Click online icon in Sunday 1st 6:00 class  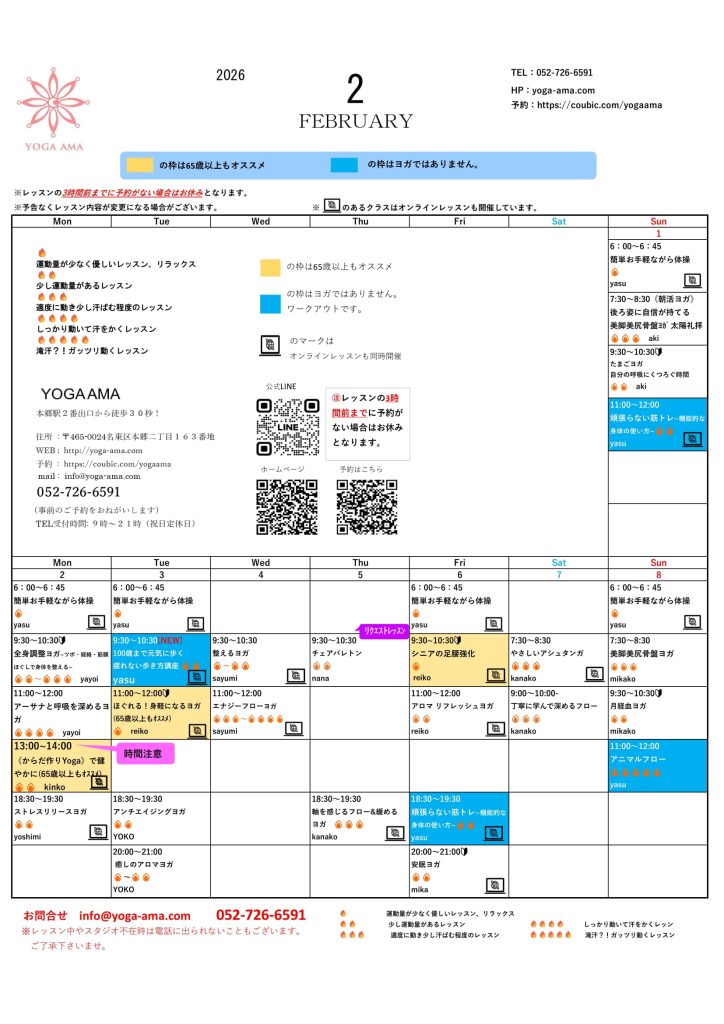point(692,281)
